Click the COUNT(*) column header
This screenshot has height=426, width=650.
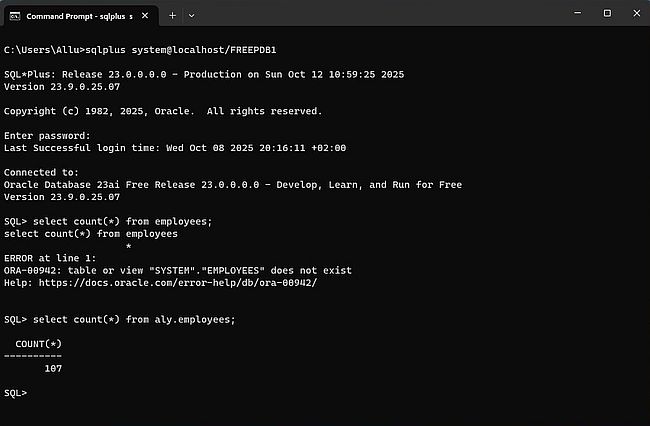(39, 343)
